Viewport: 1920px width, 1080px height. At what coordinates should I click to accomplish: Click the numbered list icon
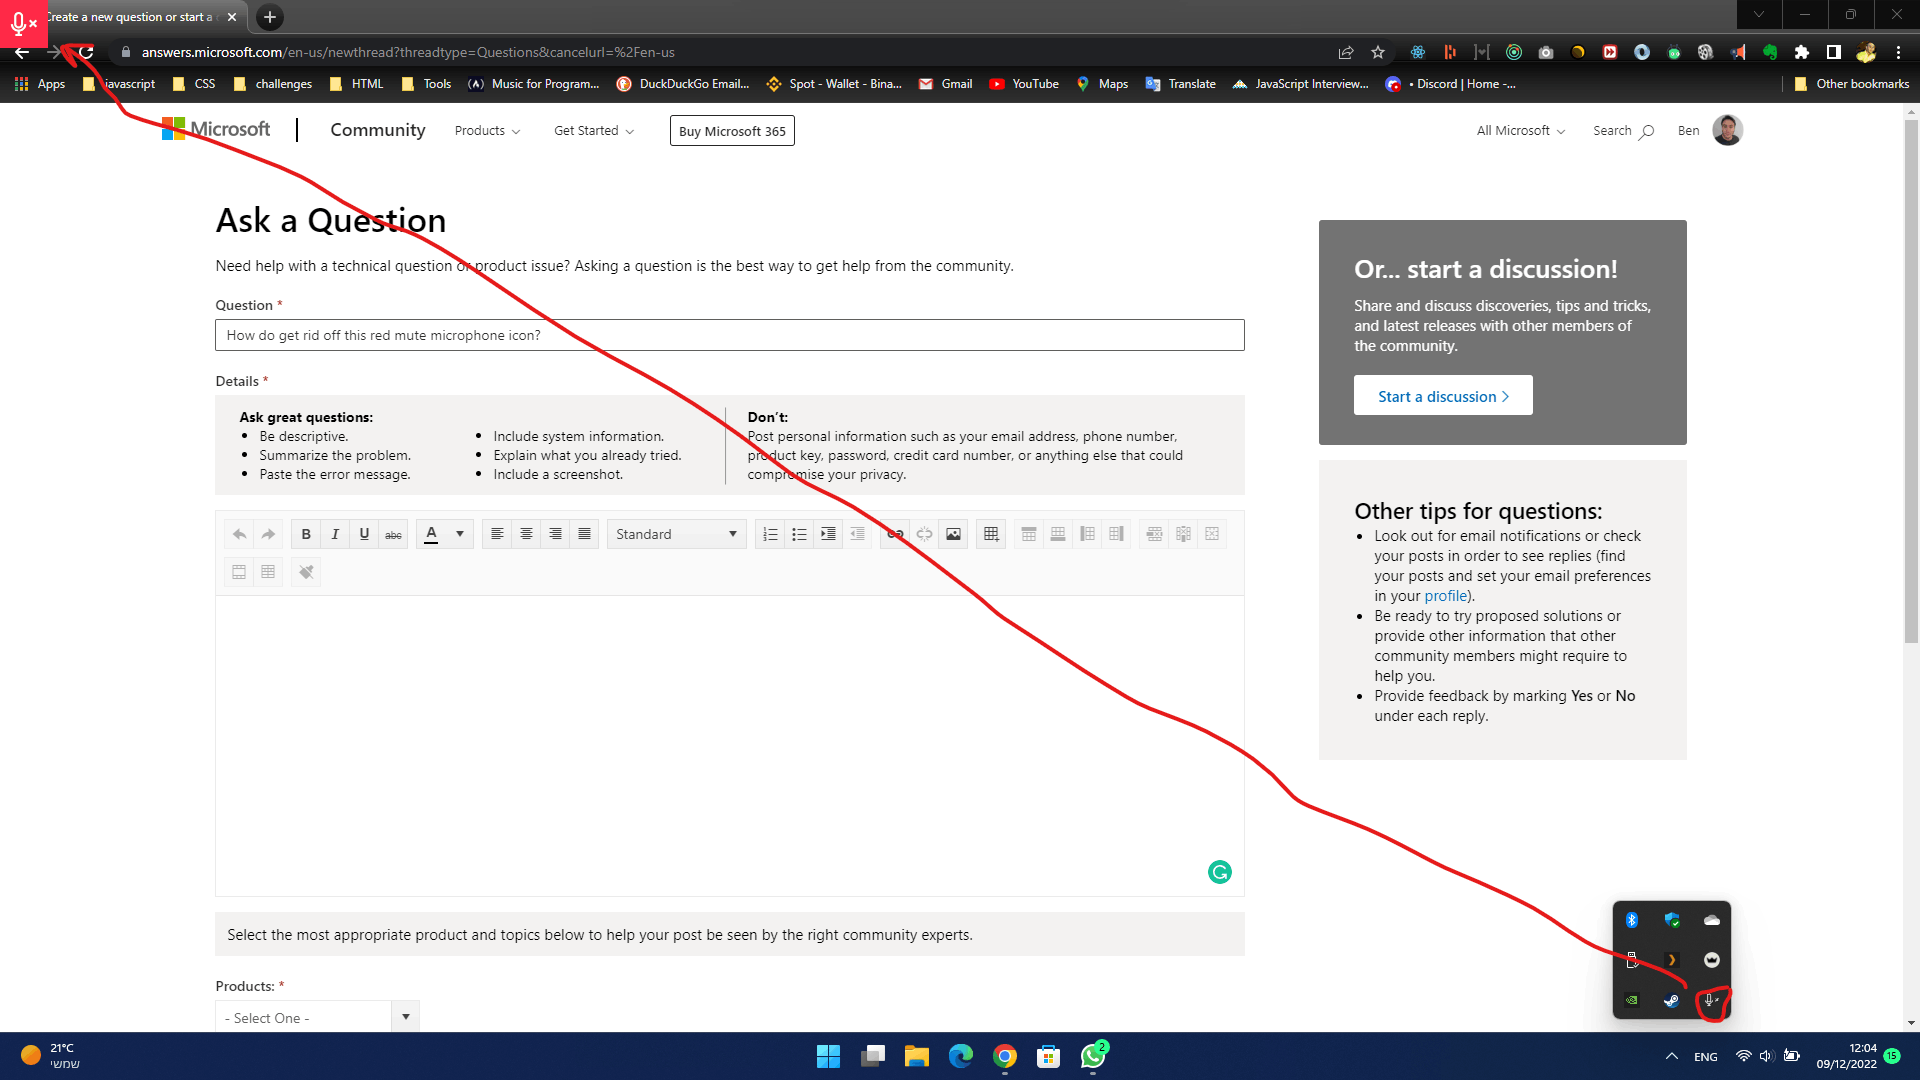(770, 534)
